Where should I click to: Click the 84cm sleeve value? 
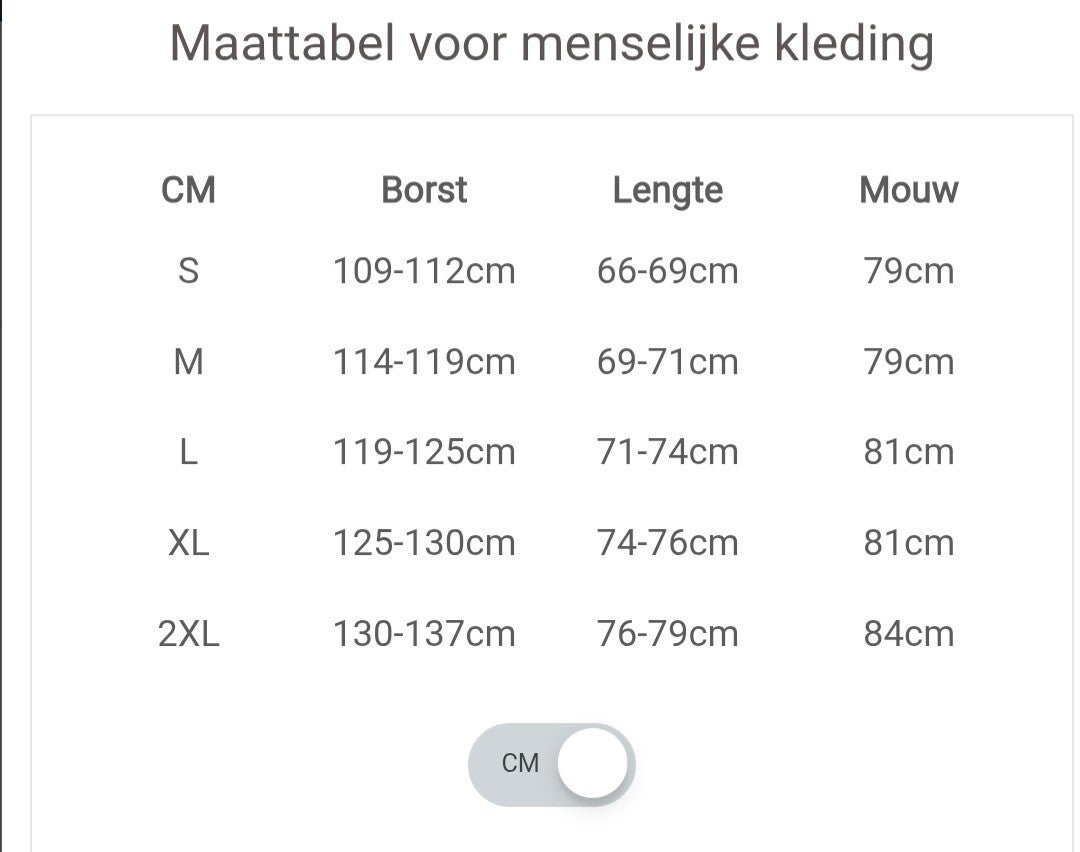pos(908,634)
